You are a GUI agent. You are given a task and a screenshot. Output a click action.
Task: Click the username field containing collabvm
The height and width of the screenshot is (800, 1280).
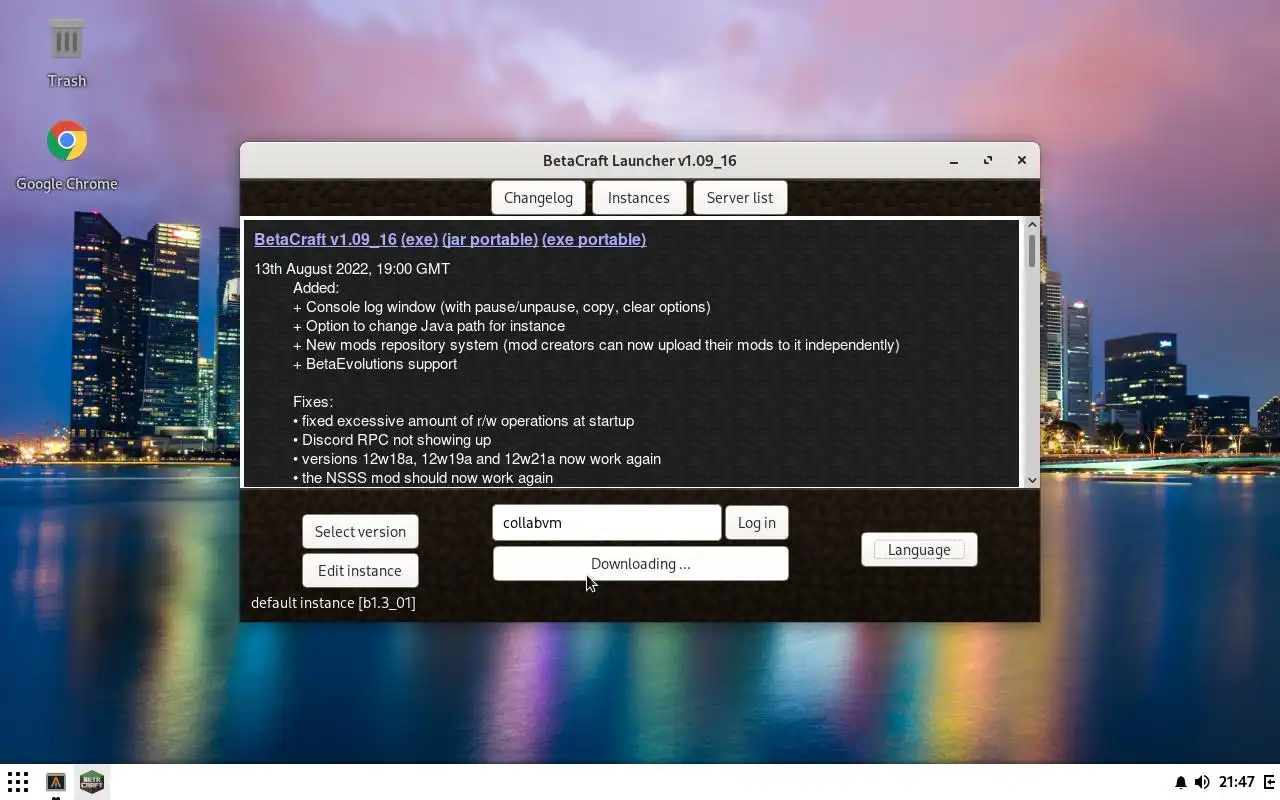coord(606,522)
